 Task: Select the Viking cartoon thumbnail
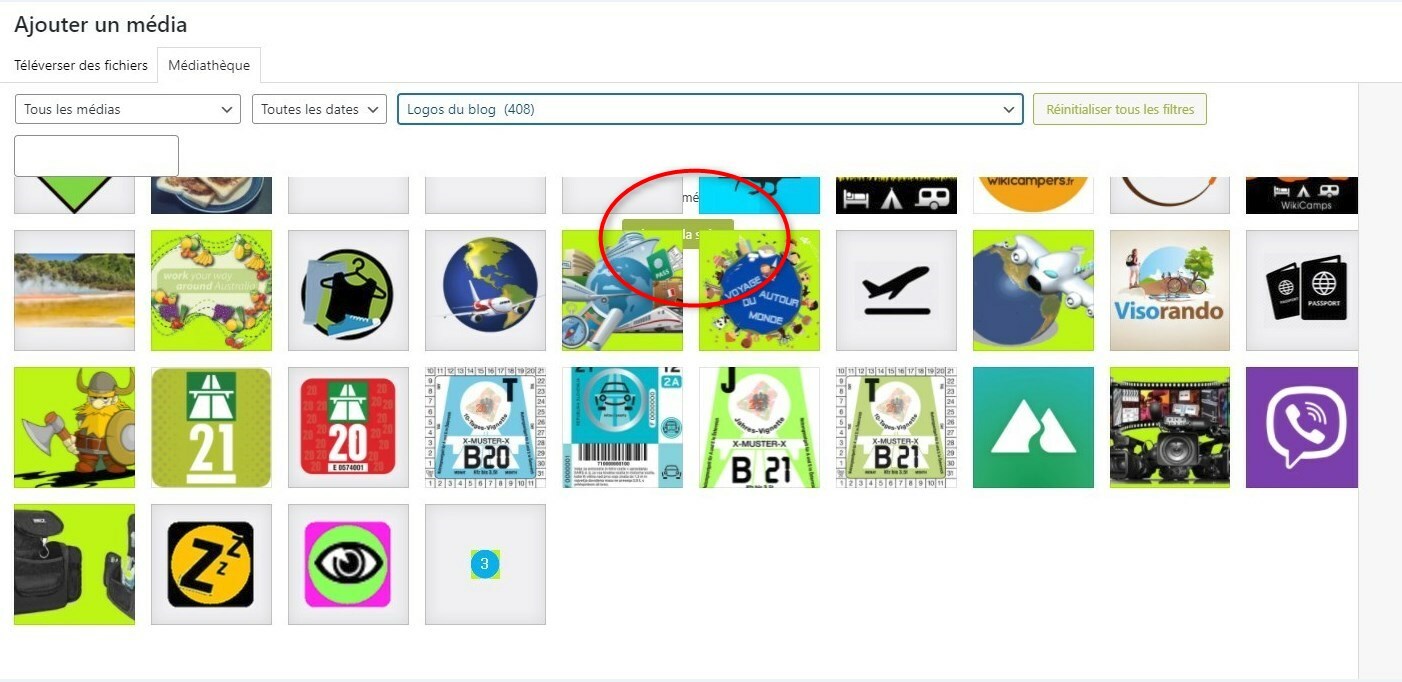[74, 427]
